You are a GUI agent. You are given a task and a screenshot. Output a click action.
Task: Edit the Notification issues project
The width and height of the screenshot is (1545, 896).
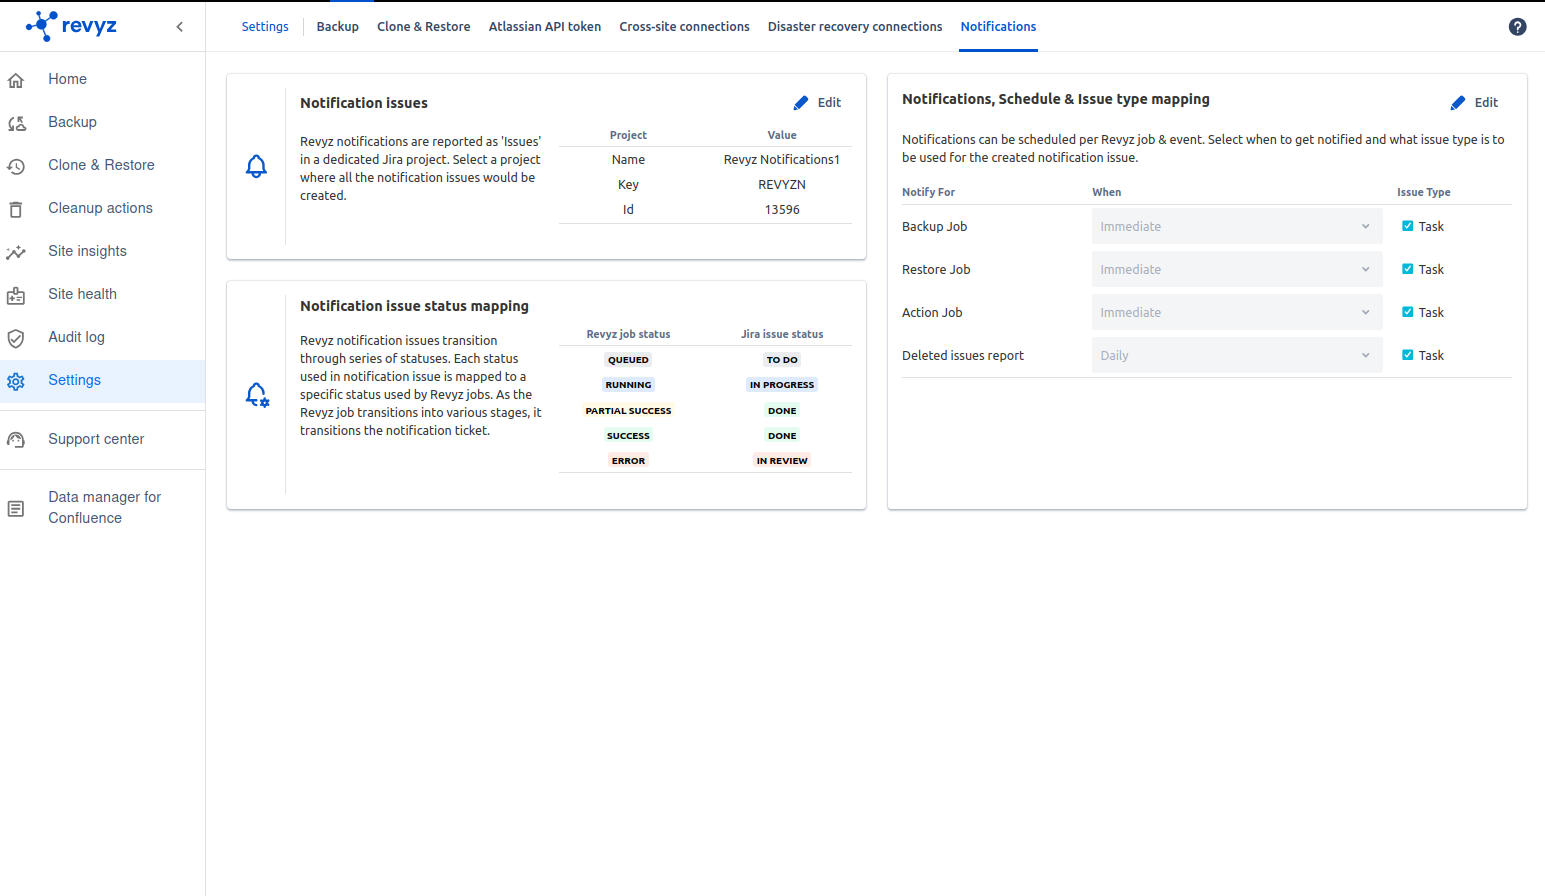pyautogui.click(x=817, y=103)
